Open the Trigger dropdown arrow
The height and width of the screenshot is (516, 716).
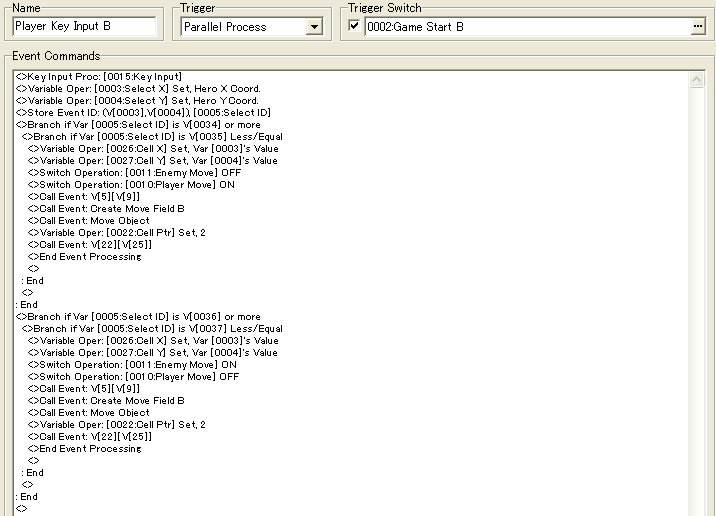(314, 27)
